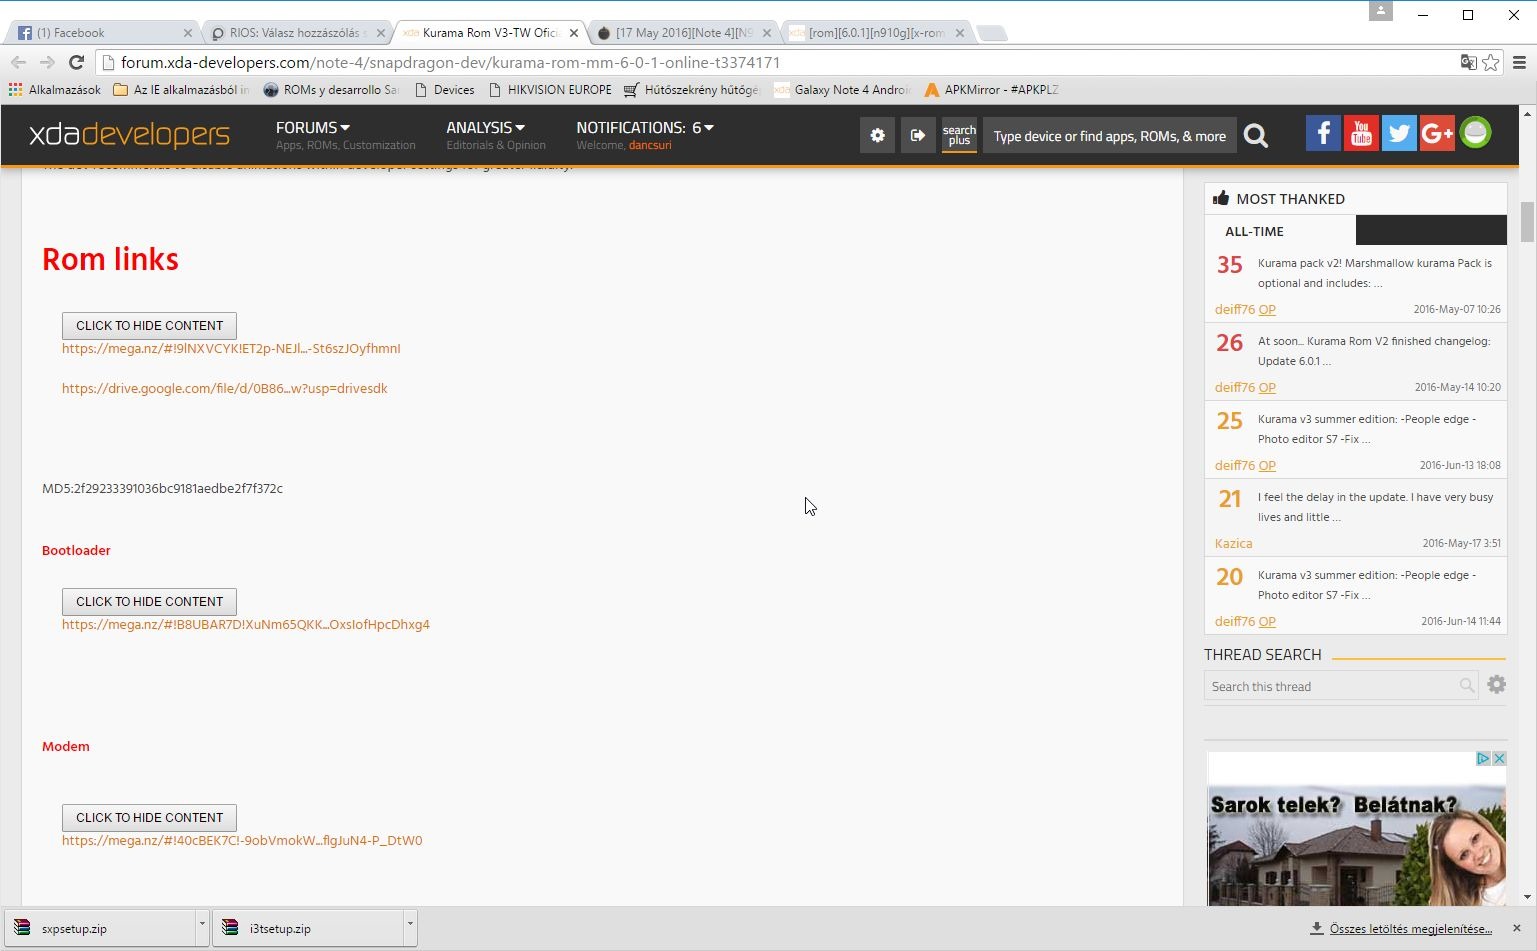Open thread search settings gear
Viewport: 1537px width, 951px height.
click(1496, 685)
